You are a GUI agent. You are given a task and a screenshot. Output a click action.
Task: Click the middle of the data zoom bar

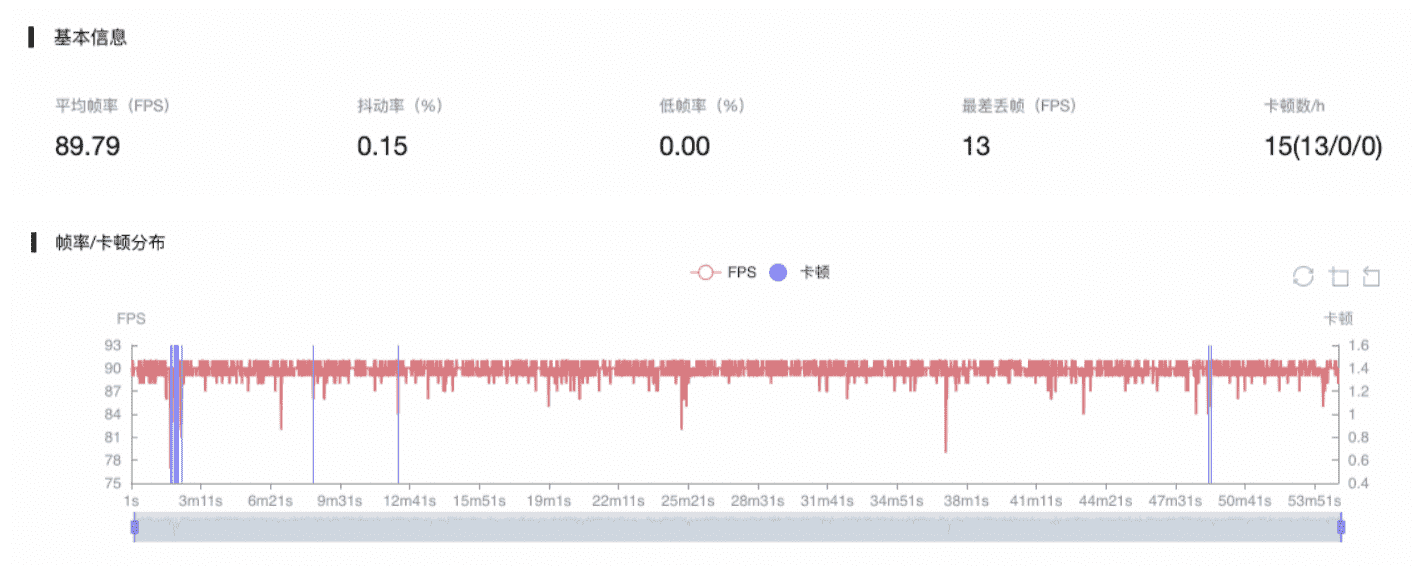[737, 527]
